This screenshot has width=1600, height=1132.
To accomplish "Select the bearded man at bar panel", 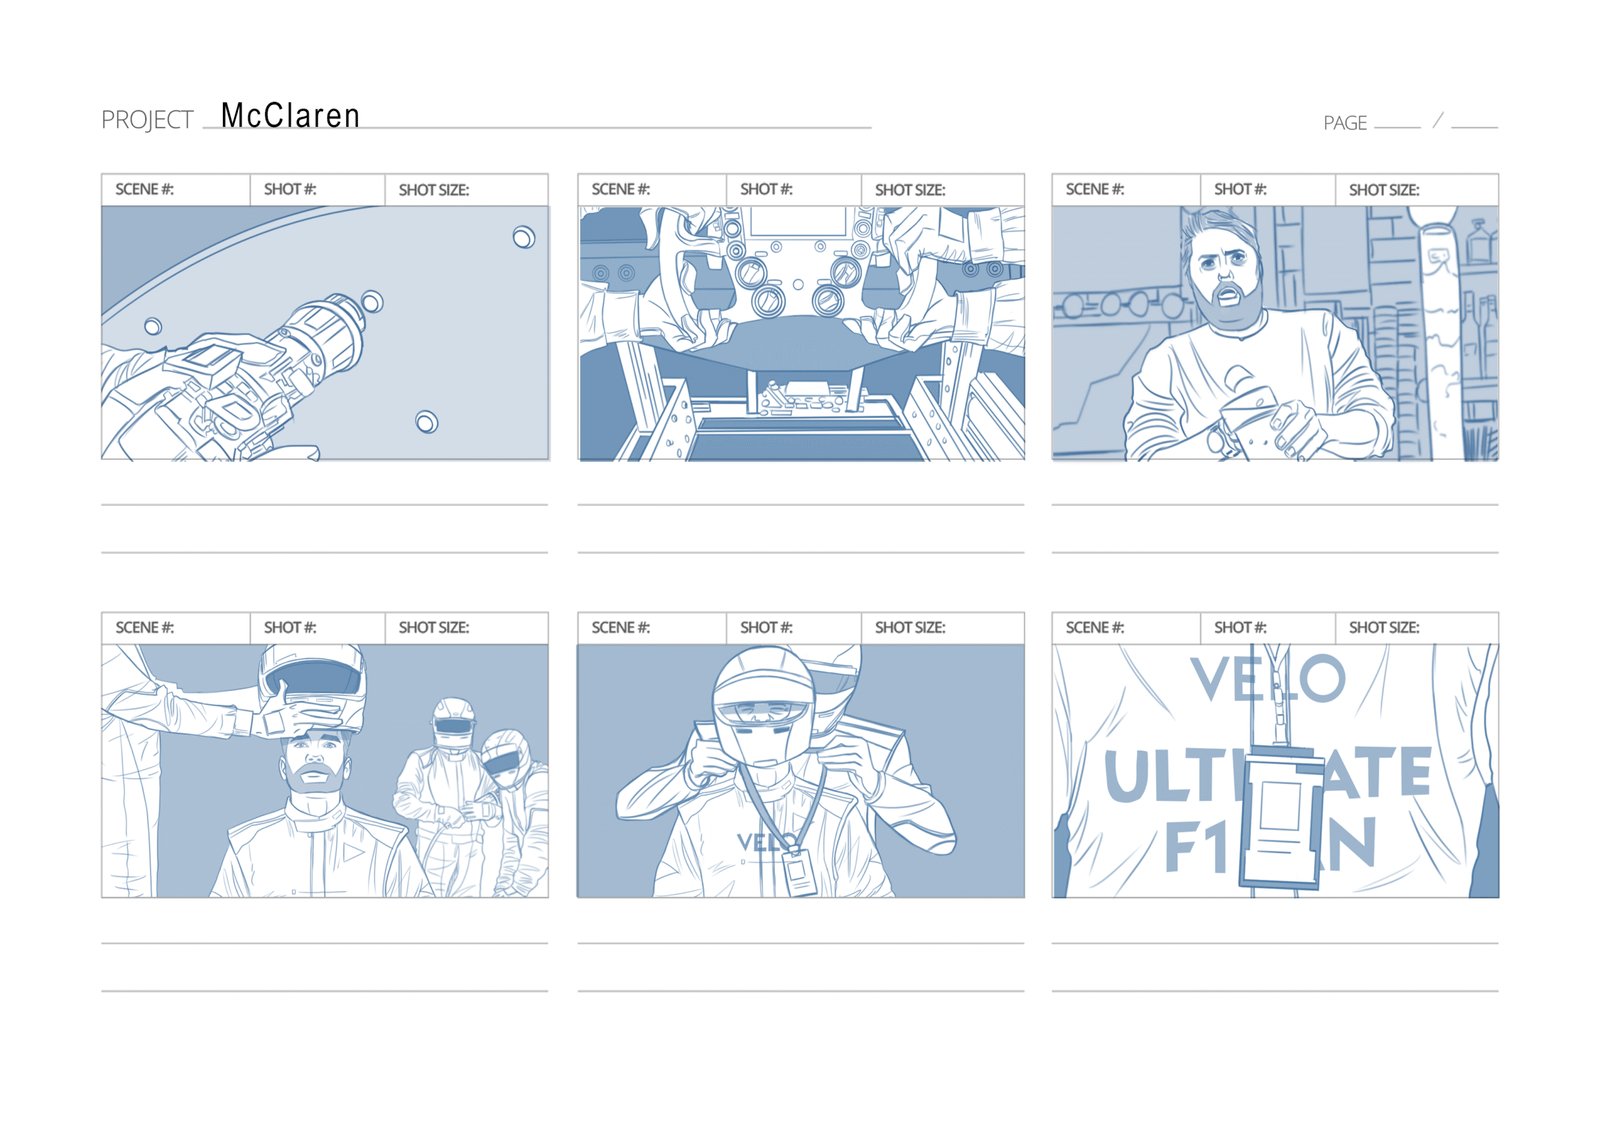I will pos(1275,333).
